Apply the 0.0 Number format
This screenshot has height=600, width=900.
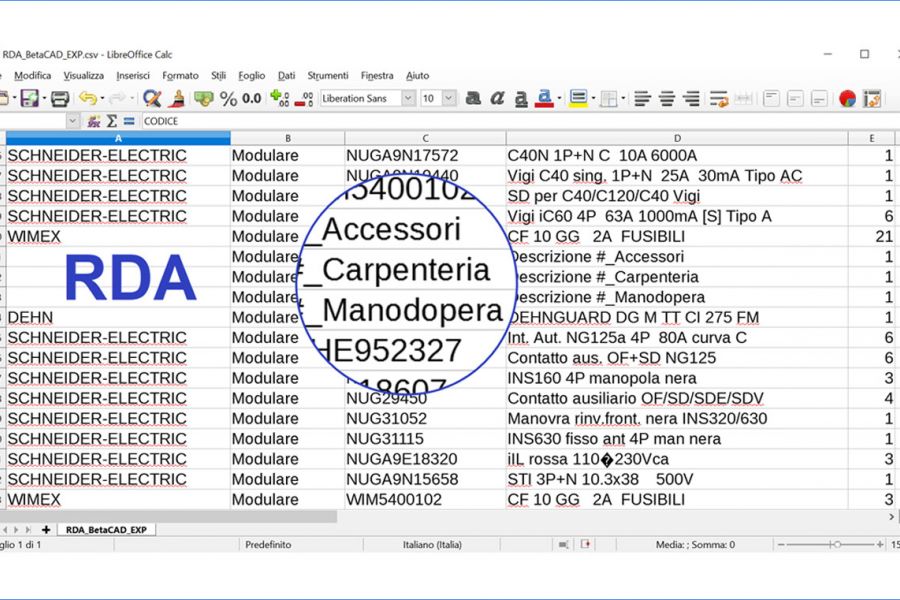tap(251, 99)
